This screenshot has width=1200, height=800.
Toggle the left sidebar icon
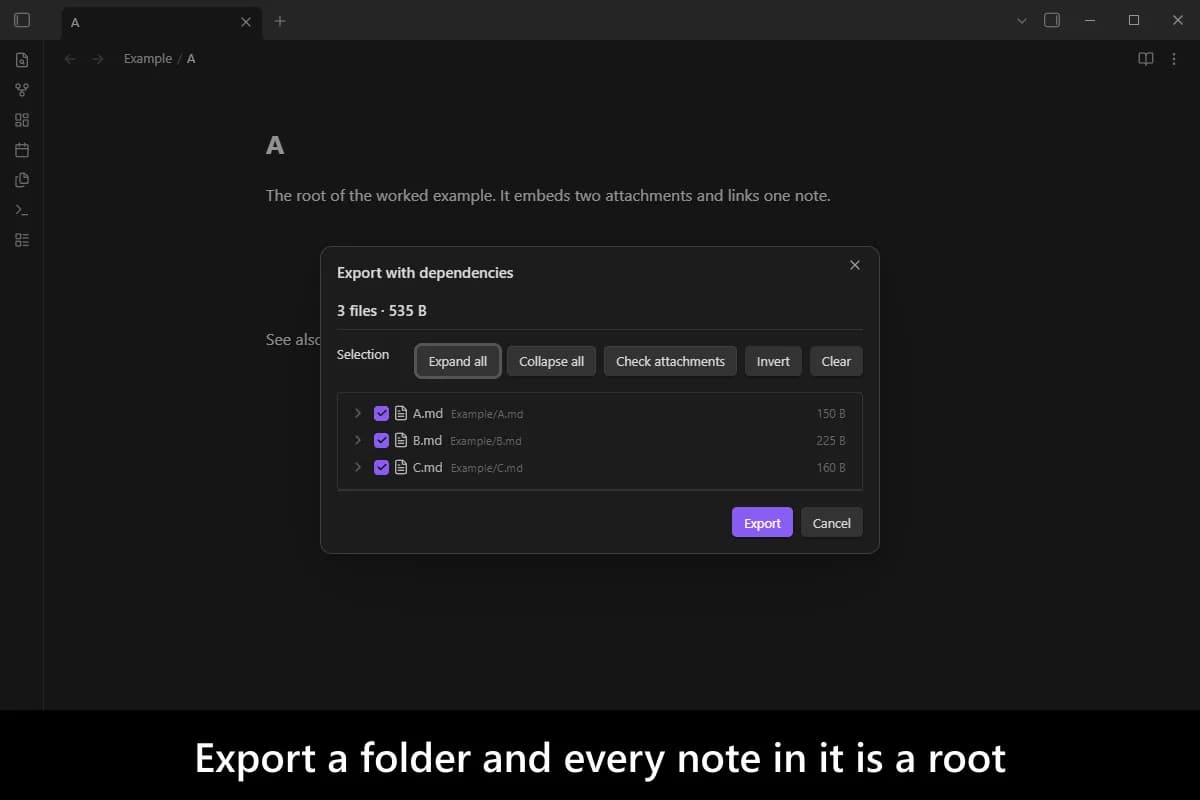point(22,20)
